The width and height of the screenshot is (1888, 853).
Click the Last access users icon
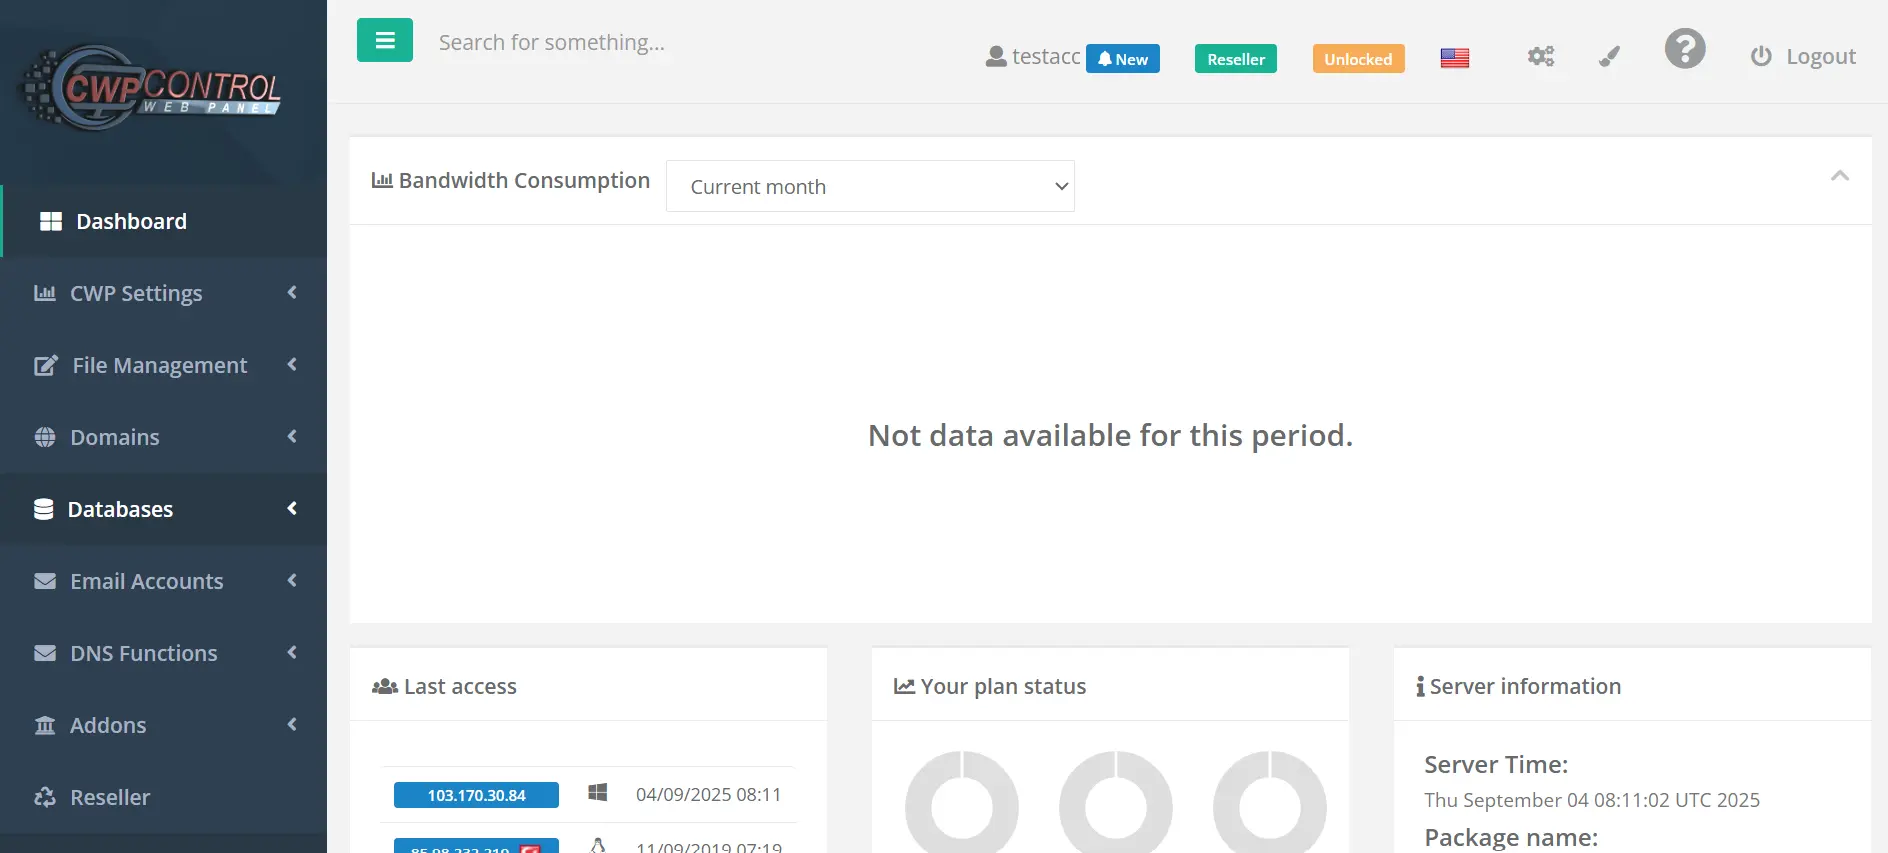[385, 686]
